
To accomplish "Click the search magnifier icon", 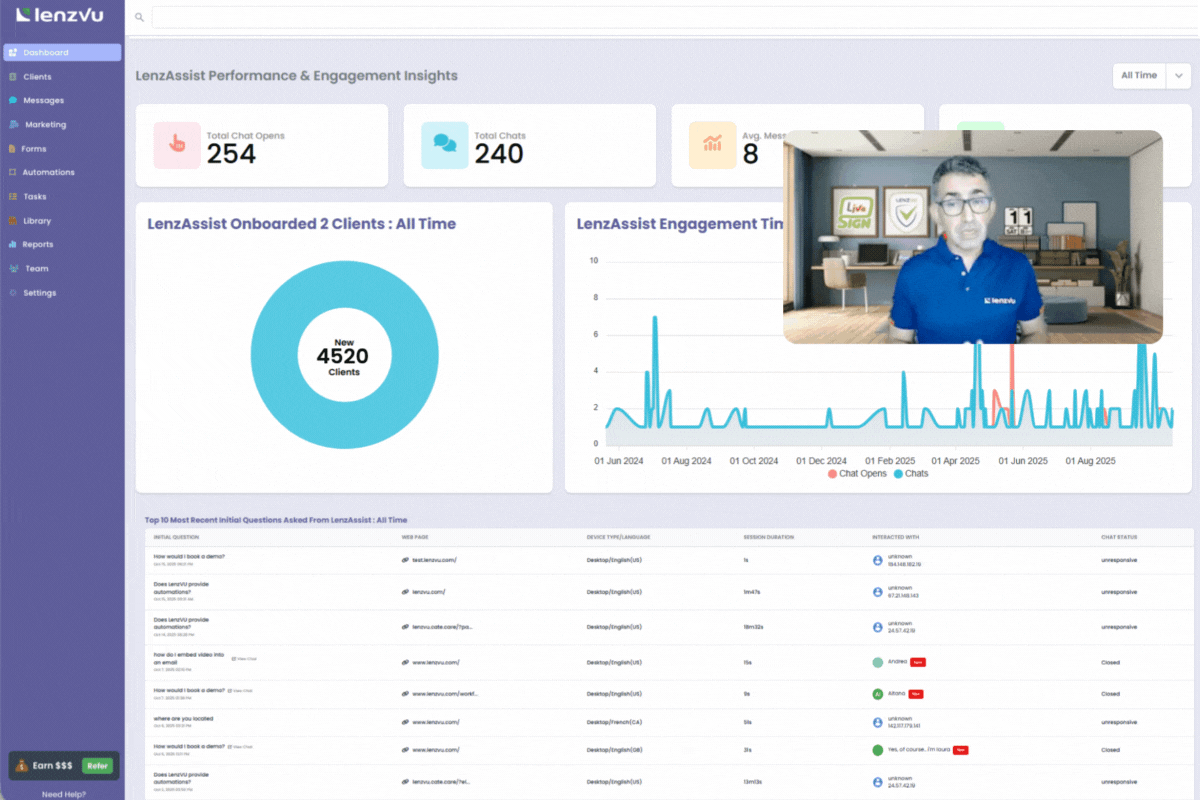I will (139, 17).
